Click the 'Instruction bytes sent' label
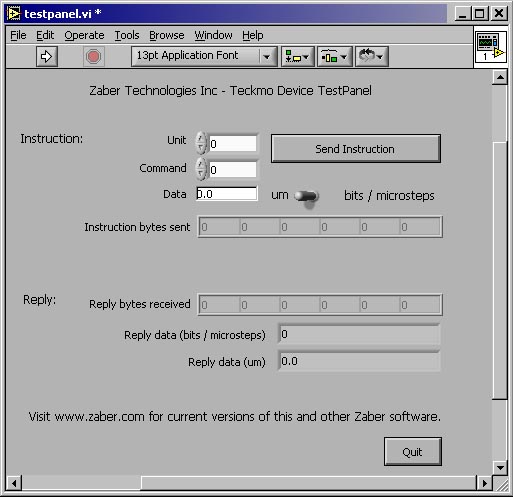This screenshot has height=497, width=513. (137, 227)
